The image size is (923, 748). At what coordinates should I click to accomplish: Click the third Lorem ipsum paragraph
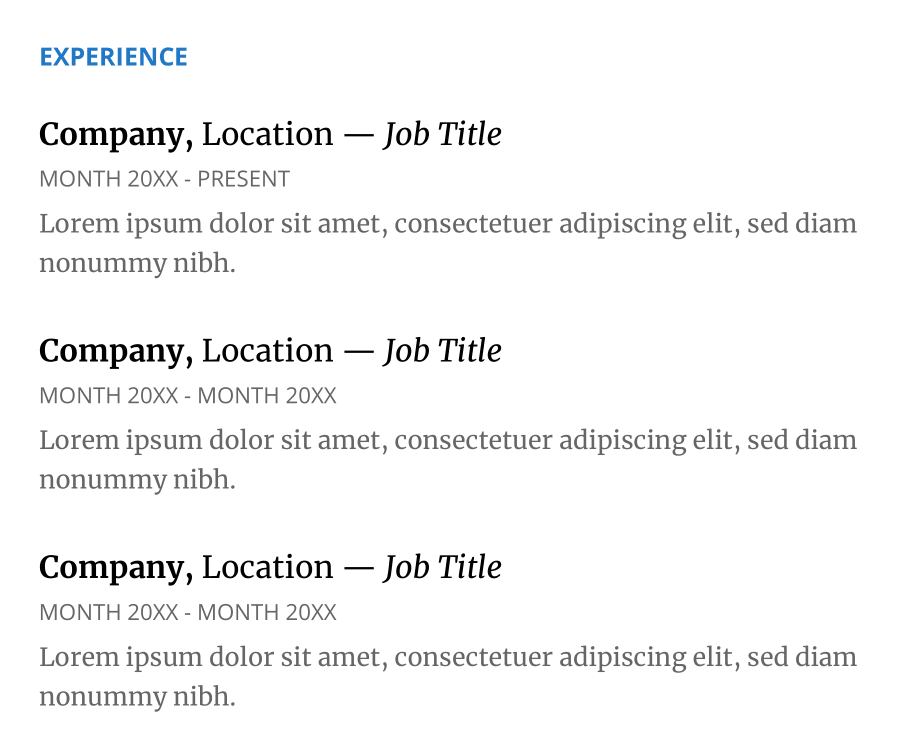(448, 676)
